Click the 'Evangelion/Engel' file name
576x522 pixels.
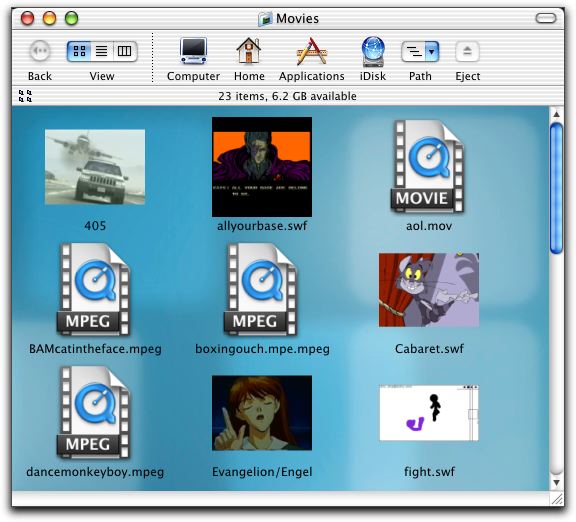point(262,472)
